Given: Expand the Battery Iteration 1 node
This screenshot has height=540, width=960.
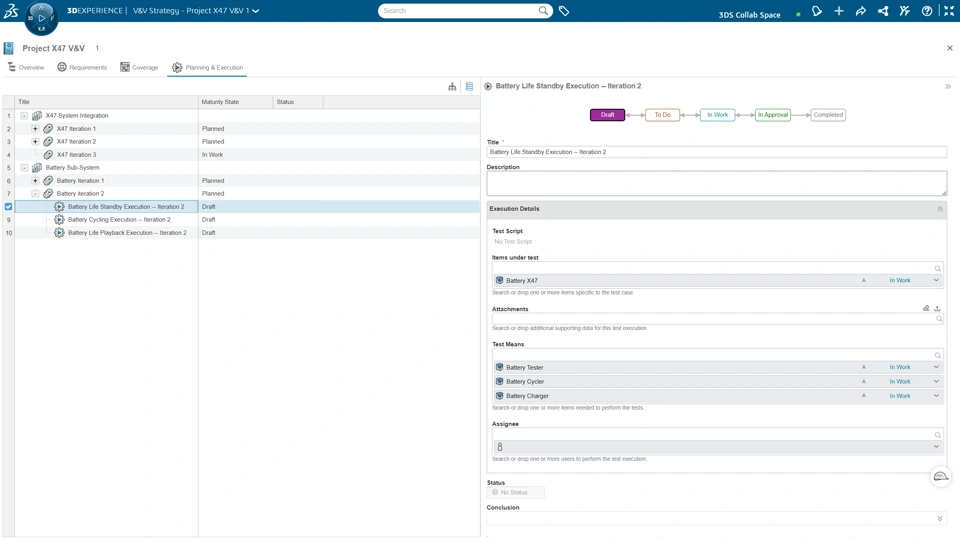Looking at the screenshot, I should tap(35, 181).
